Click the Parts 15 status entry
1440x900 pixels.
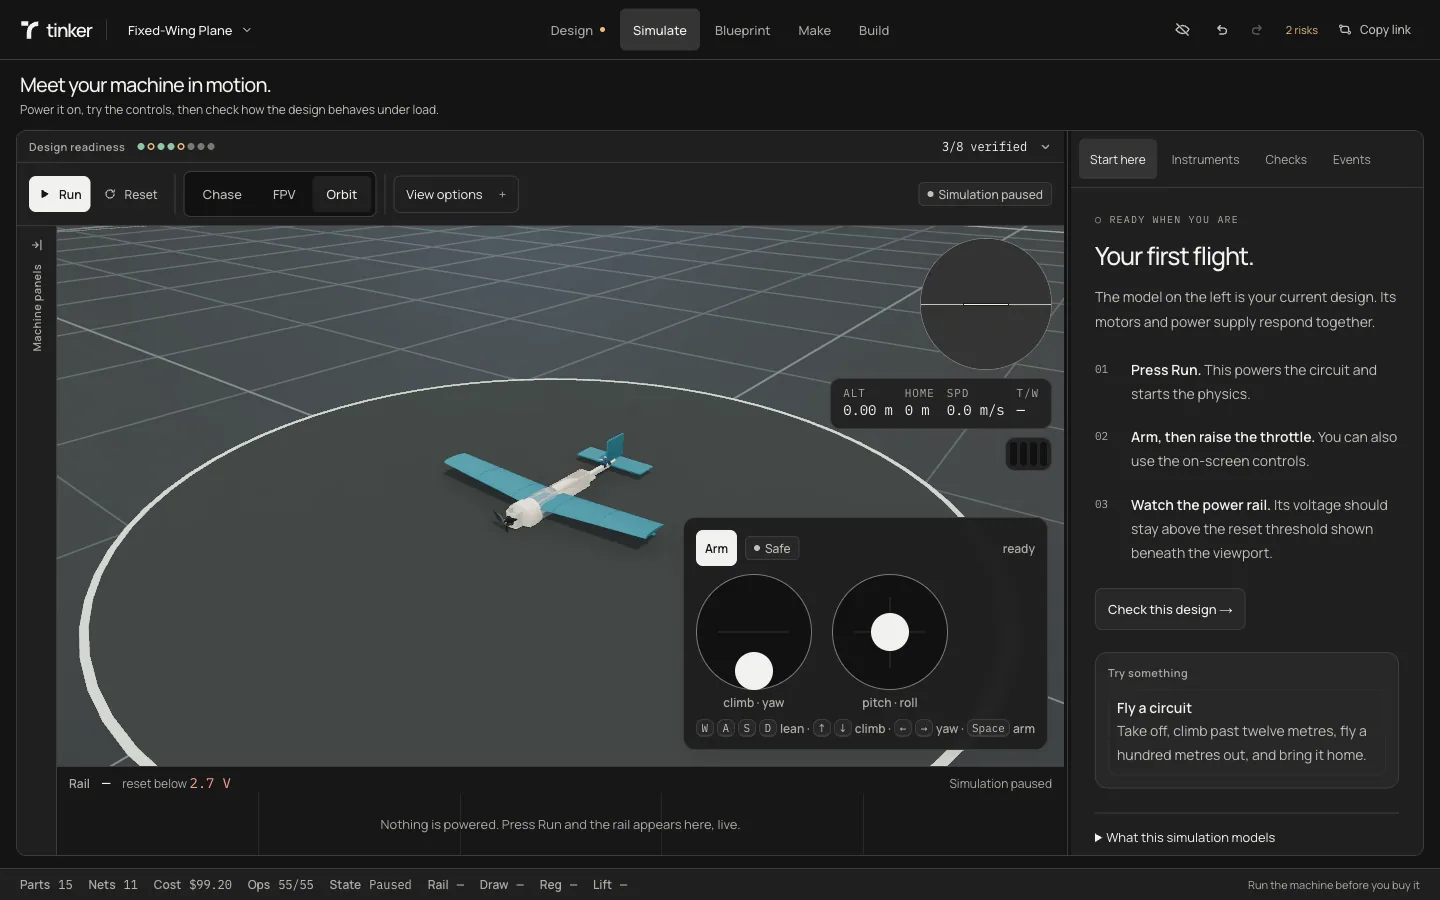click(x=46, y=885)
